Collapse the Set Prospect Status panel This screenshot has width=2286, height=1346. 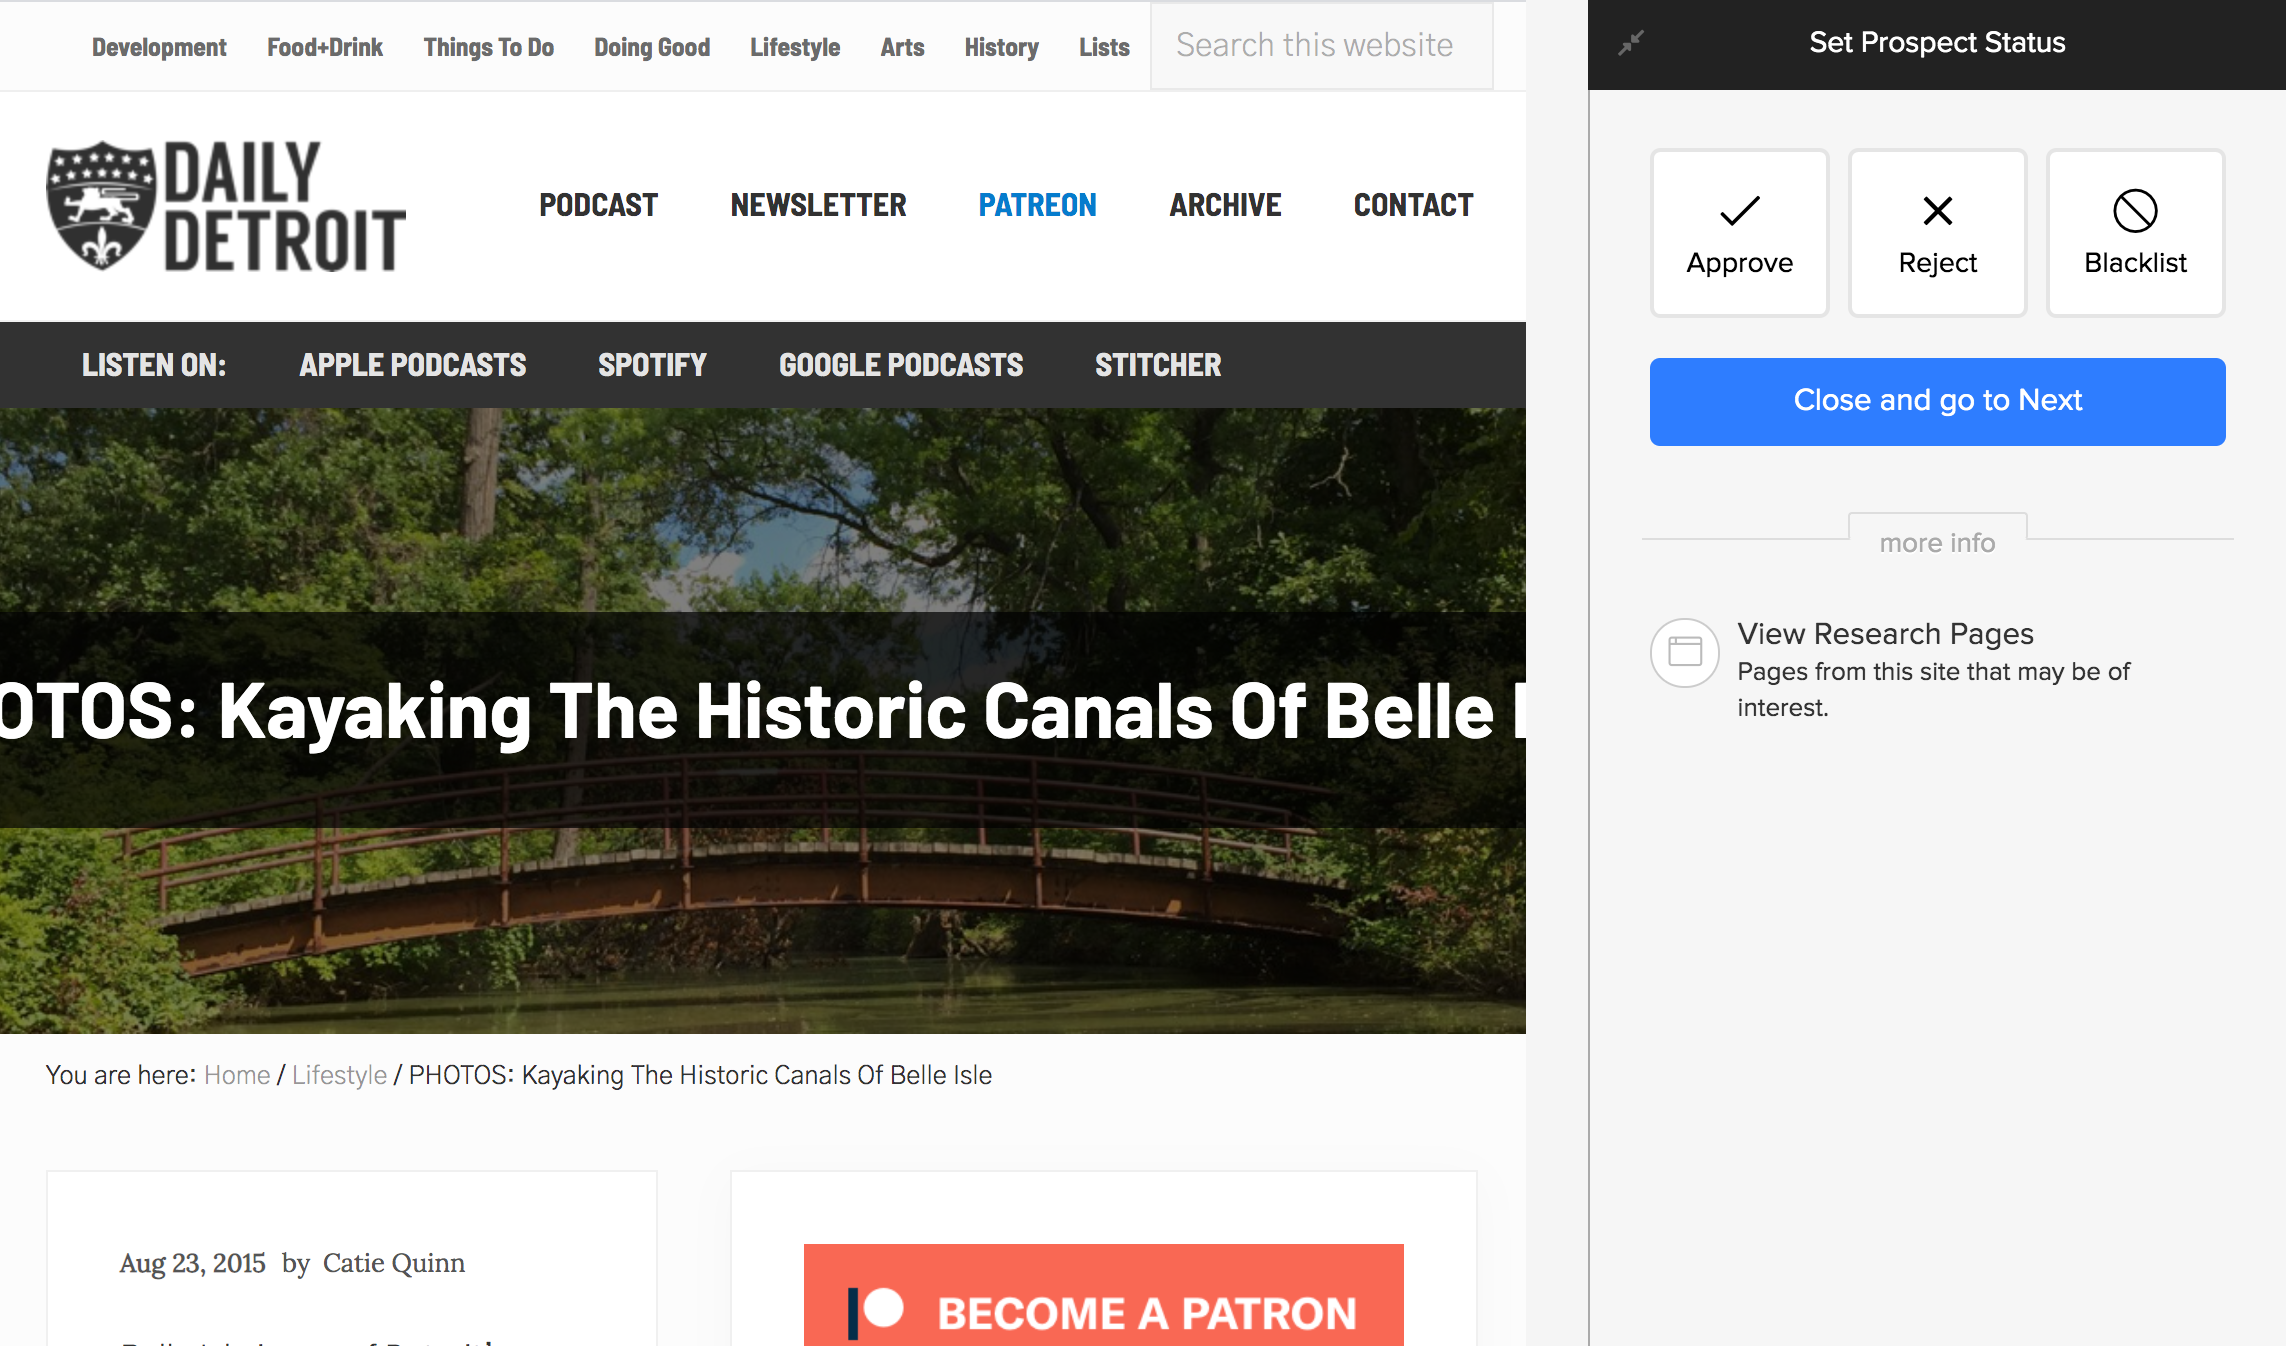click(1631, 43)
